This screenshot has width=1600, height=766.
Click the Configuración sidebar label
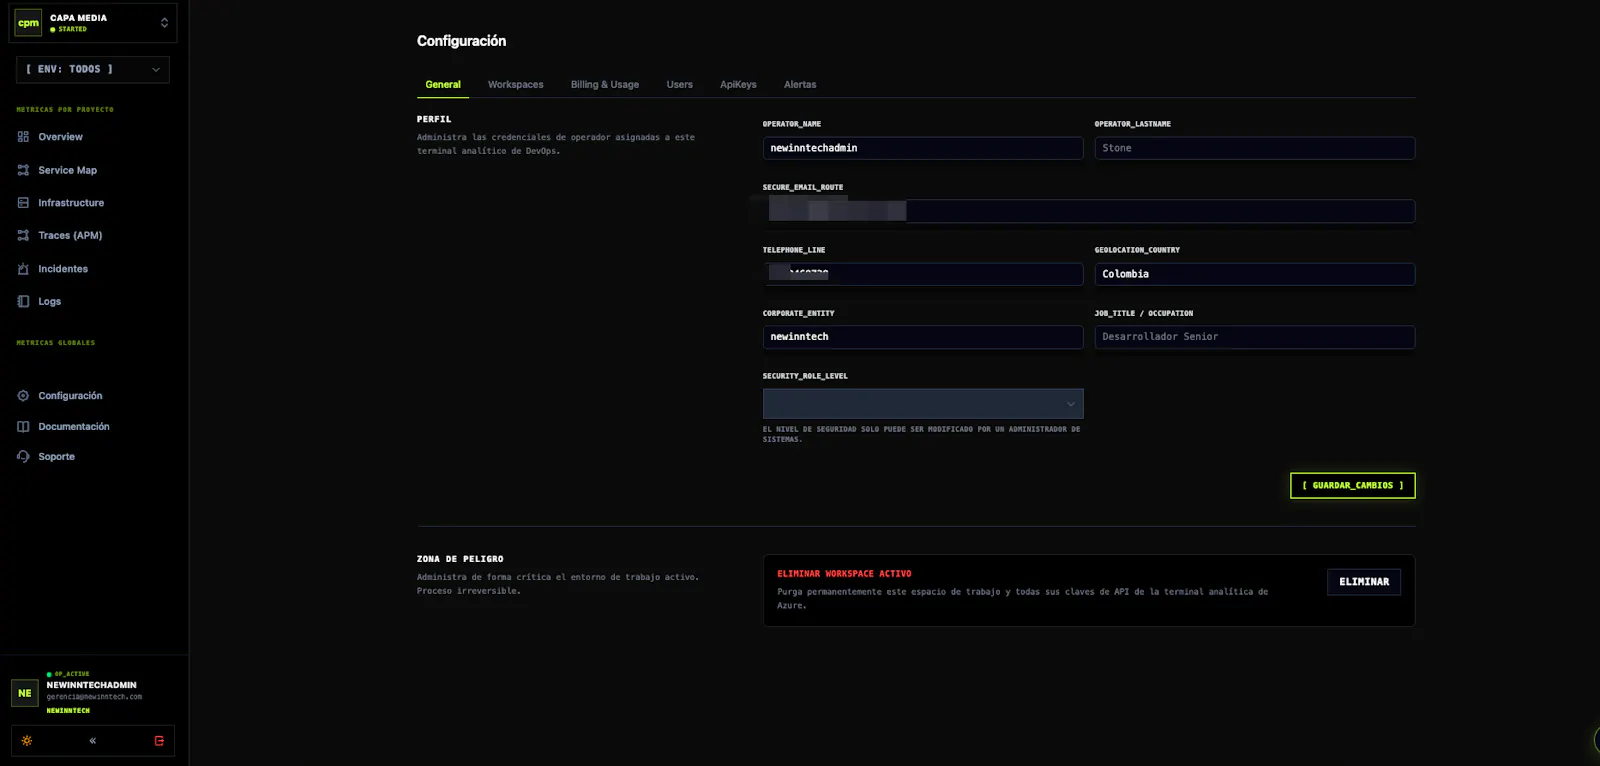[71, 396]
